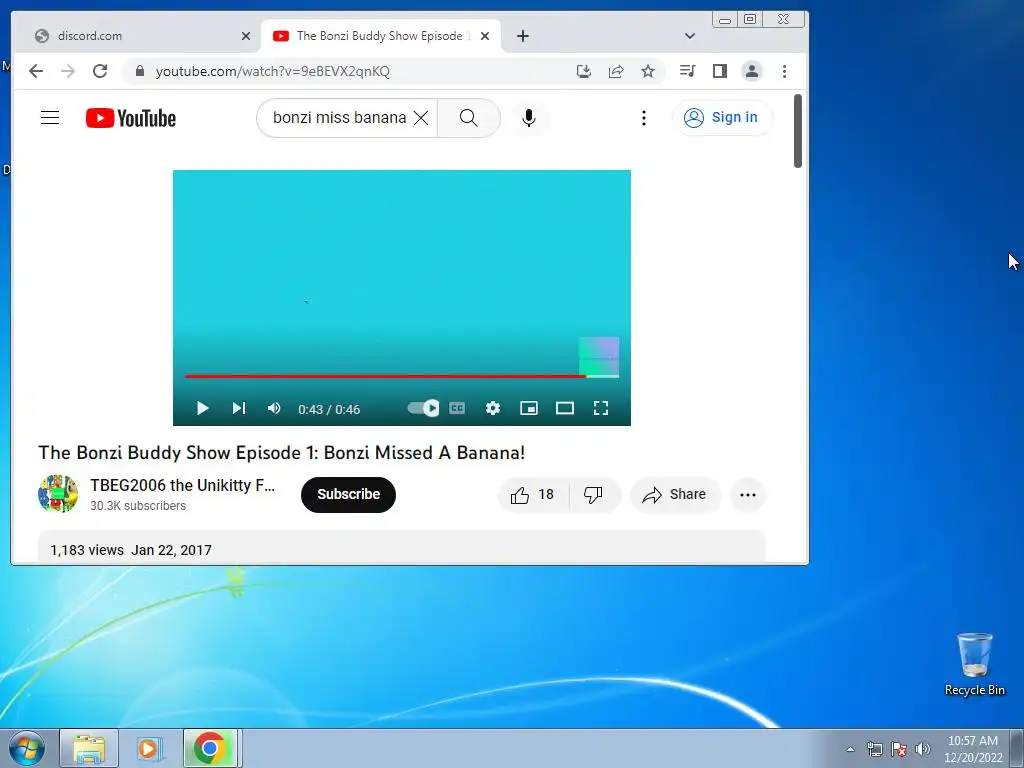Open YouTube settings three-dot menu
This screenshot has height=768, width=1024.
[x=644, y=118]
